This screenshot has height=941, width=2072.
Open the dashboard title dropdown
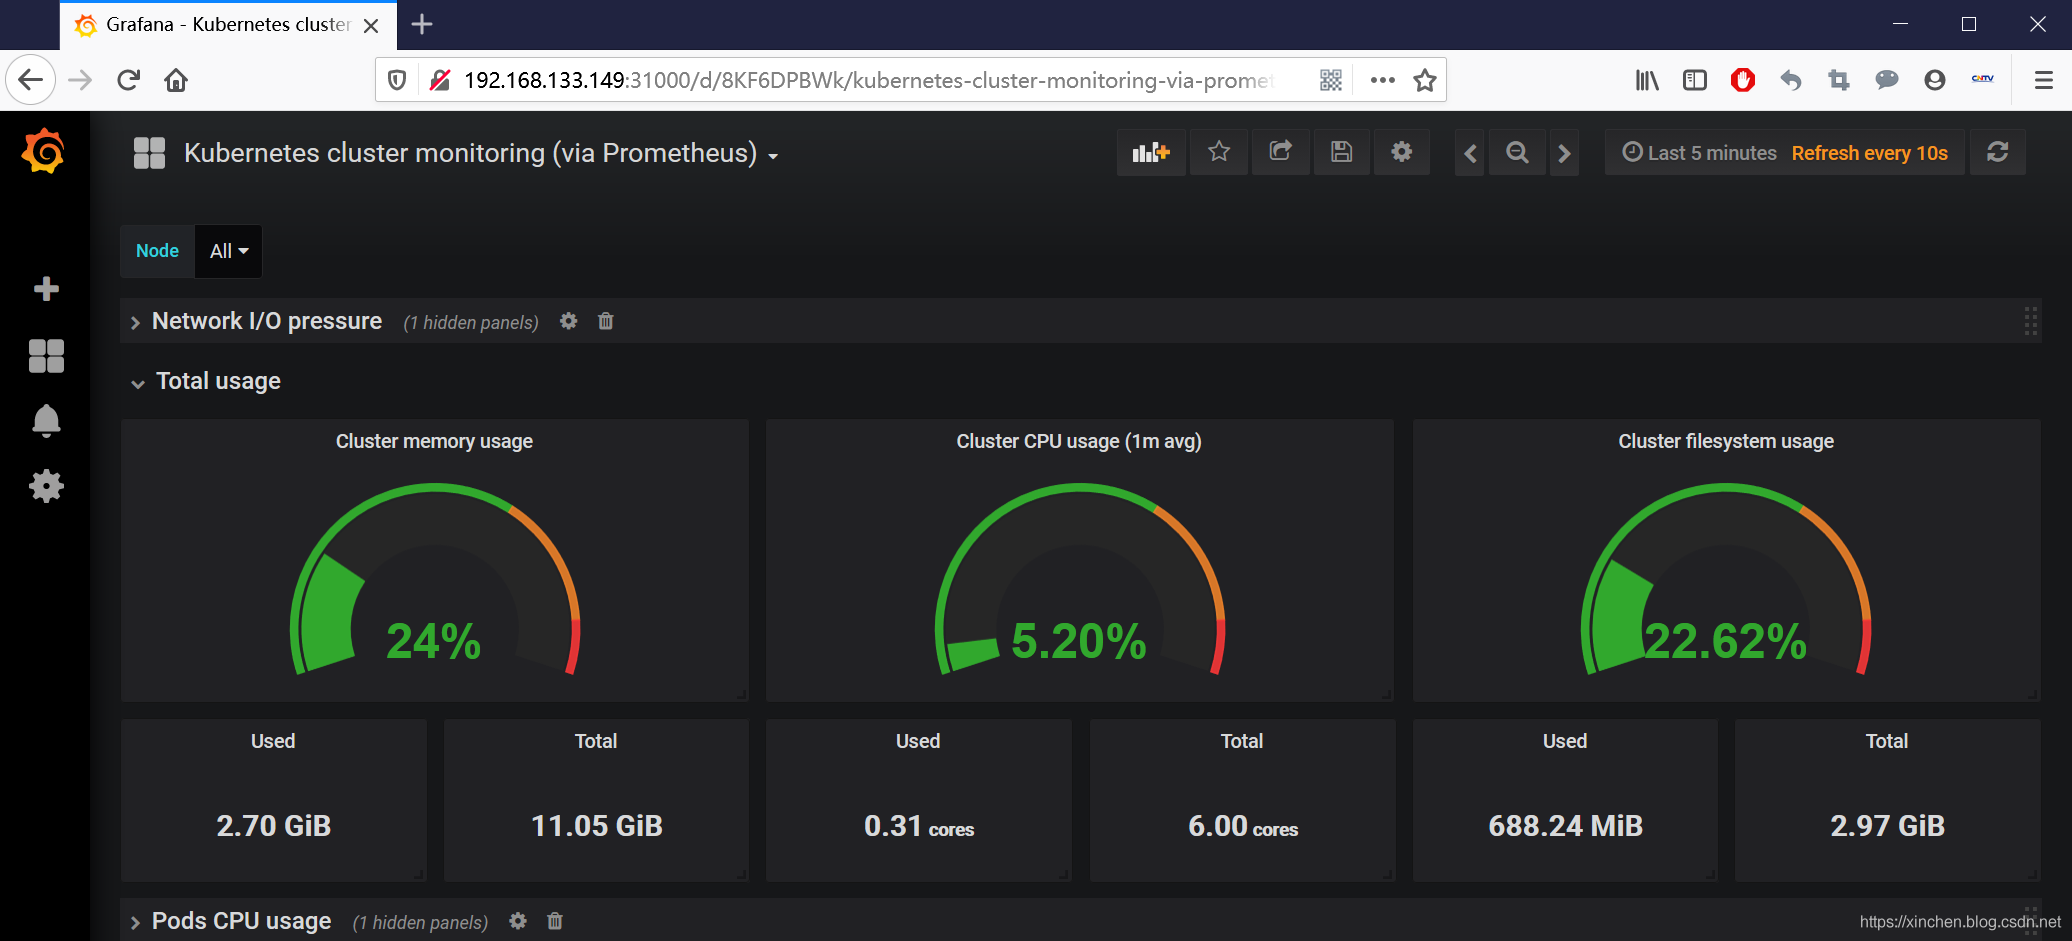[x=480, y=153]
